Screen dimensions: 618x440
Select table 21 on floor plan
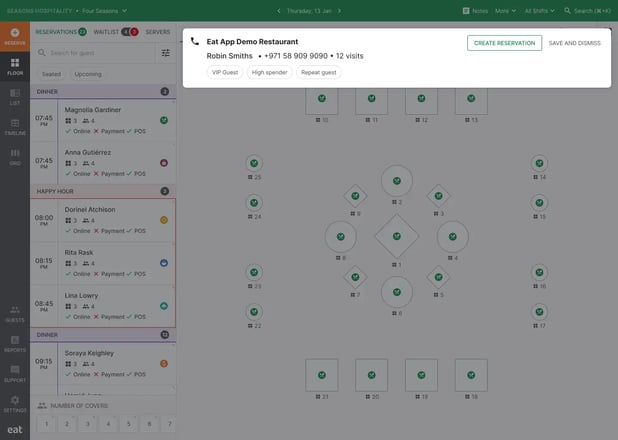(322, 375)
